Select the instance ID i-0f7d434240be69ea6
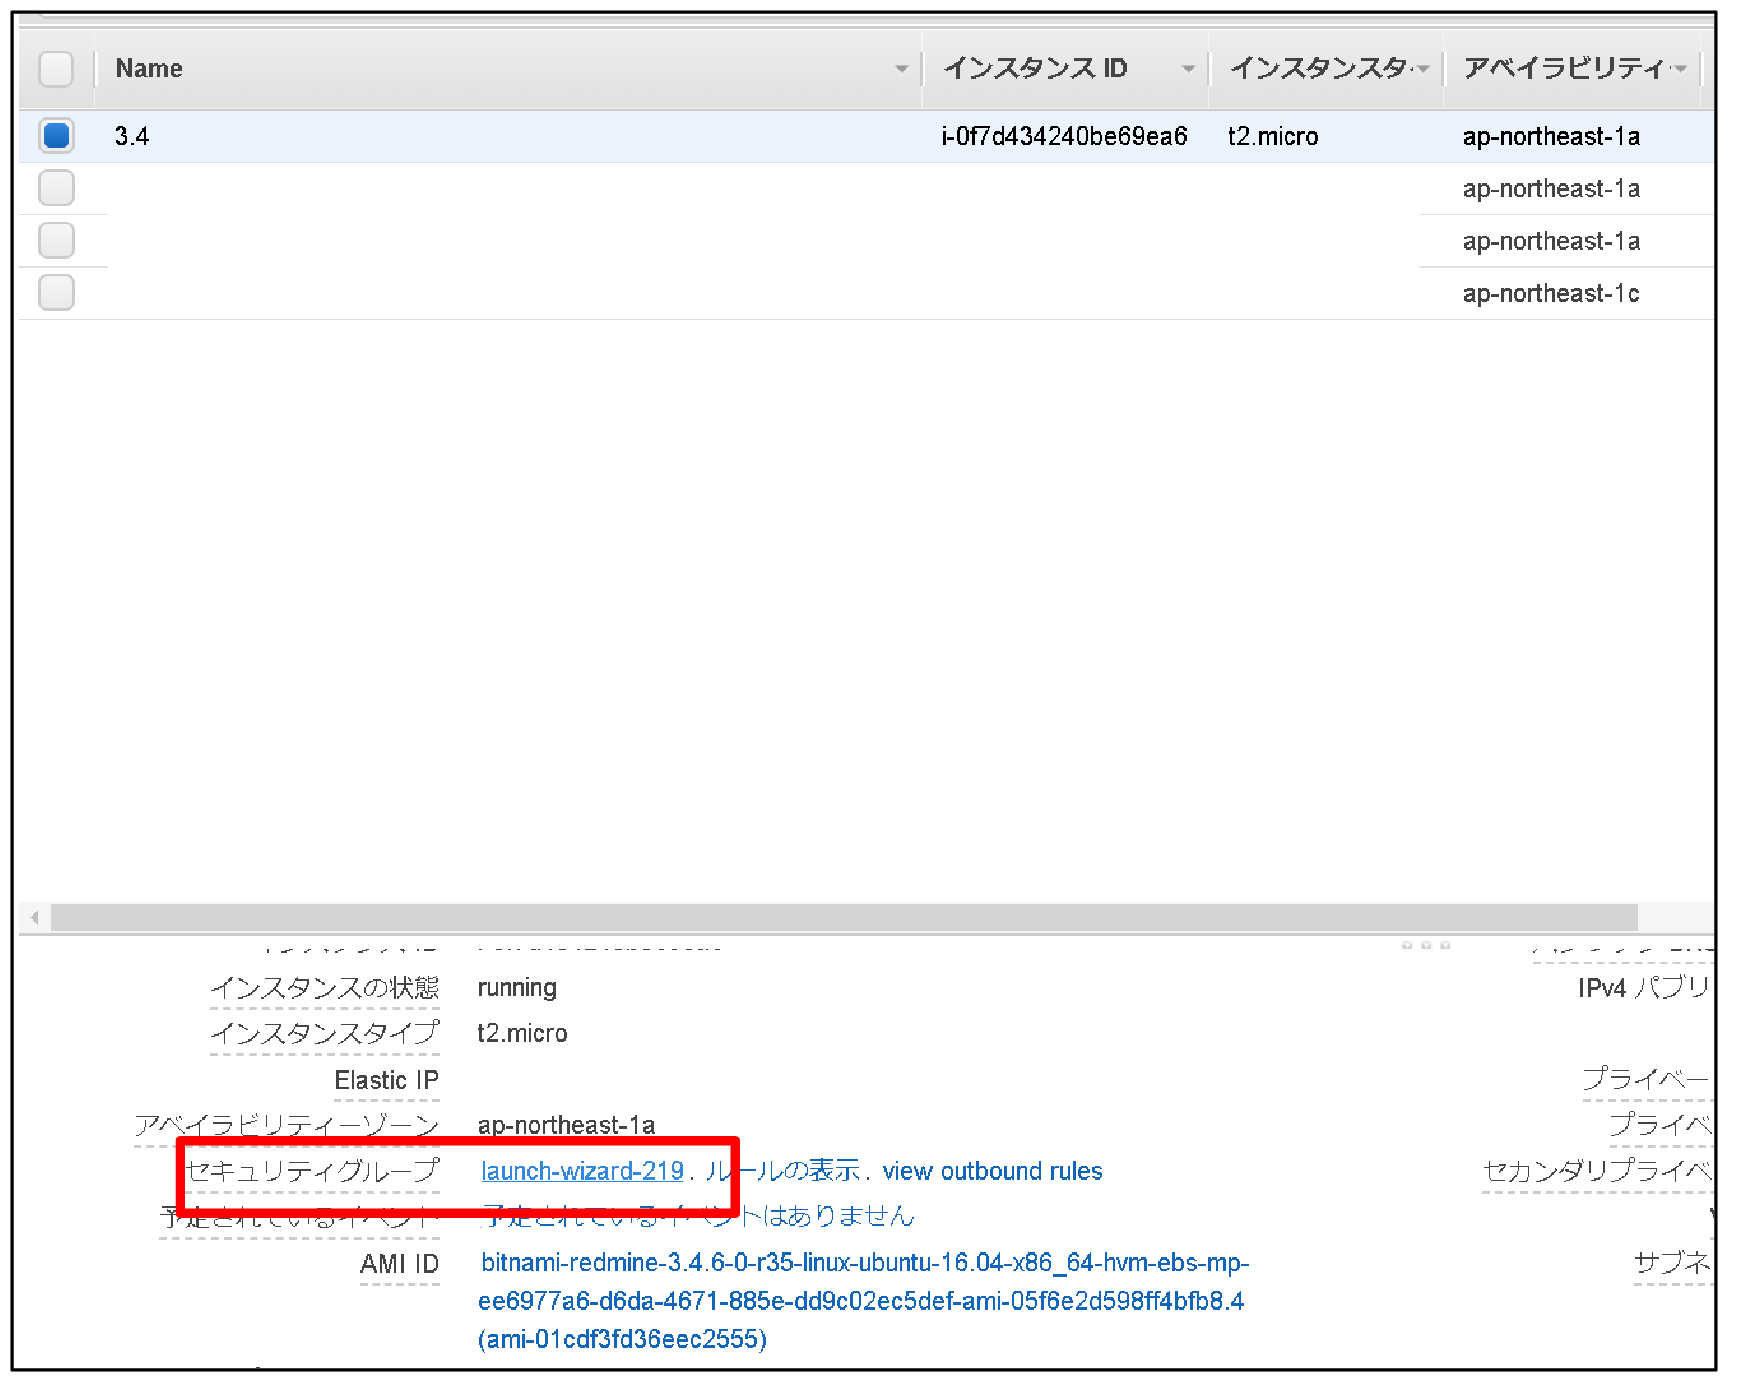 point(1063,136)
